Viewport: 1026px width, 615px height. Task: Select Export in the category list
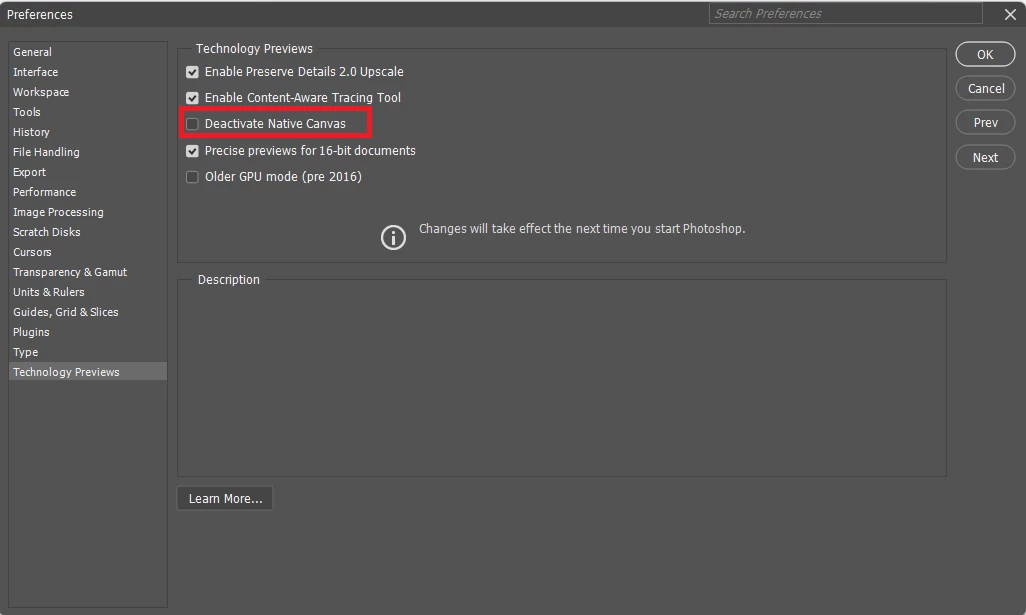[x=88, y=172]
